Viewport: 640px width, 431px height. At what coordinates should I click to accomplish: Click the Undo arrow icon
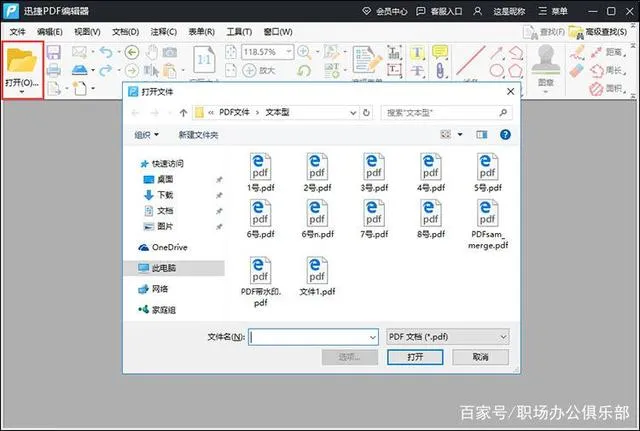[x=106, y=52]
